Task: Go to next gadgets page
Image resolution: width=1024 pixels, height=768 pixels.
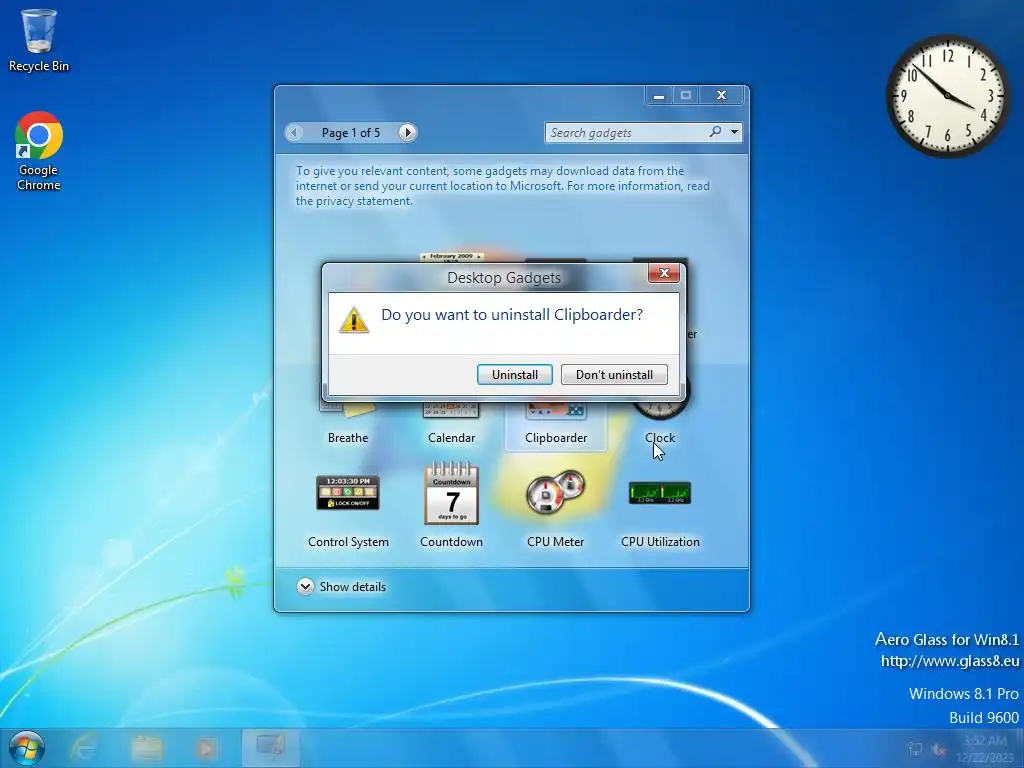Action: (408, 133)
